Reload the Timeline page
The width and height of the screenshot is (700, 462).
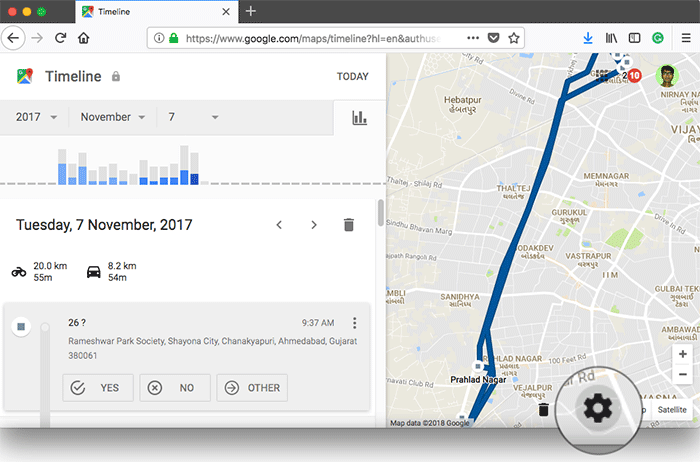pyautogui.click(x=61, y=38)
